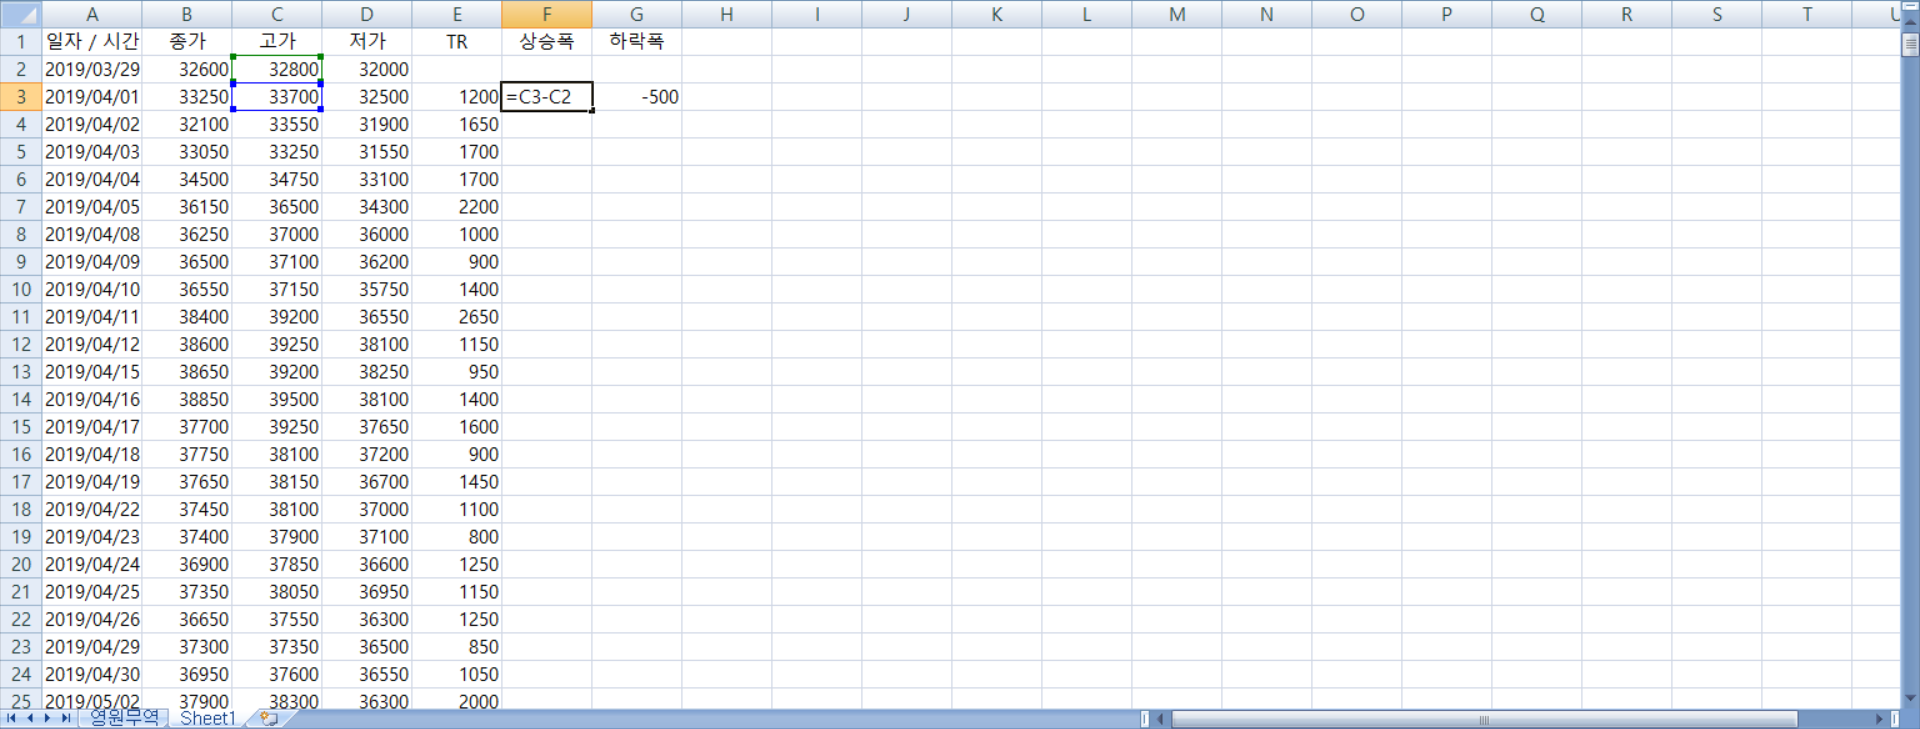Select closing price cell 36900
This screenshot has width=1920, height=729.
pos(187,564)
